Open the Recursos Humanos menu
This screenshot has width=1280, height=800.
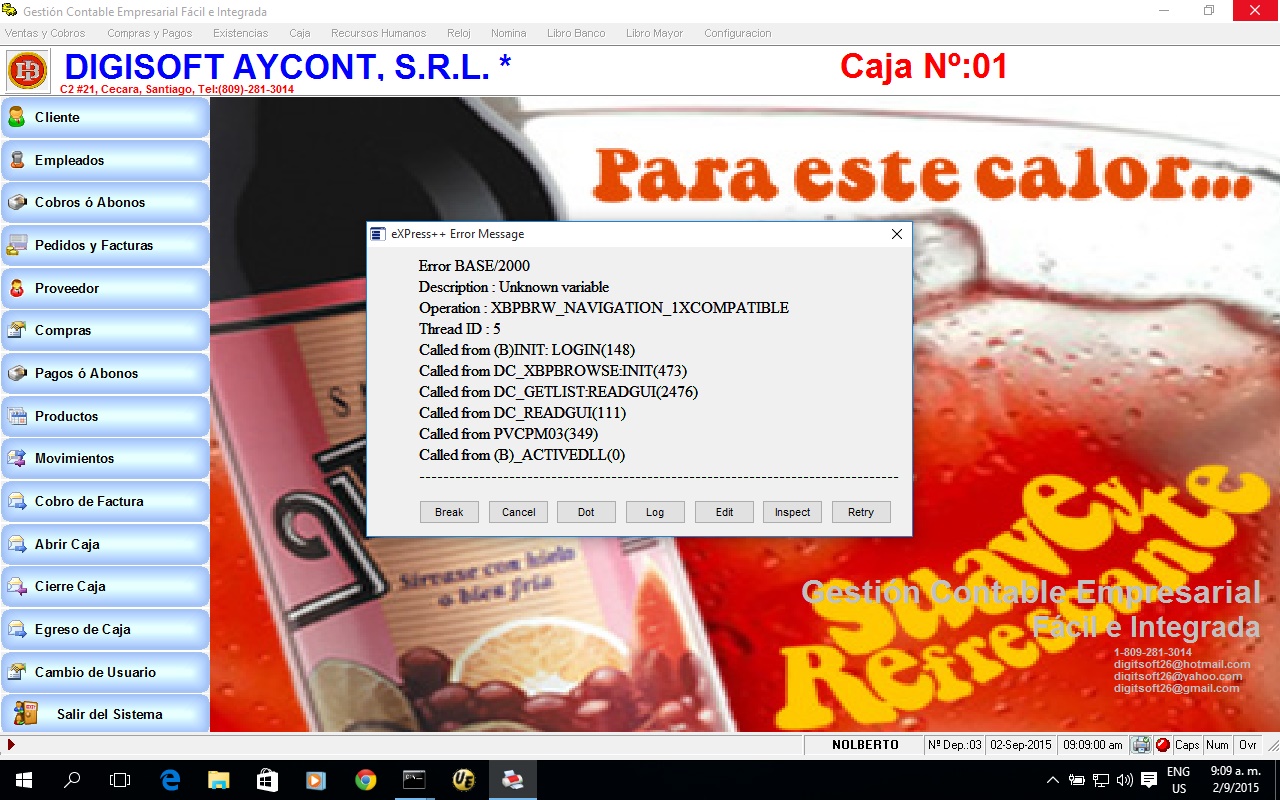[x=378, y=33]
